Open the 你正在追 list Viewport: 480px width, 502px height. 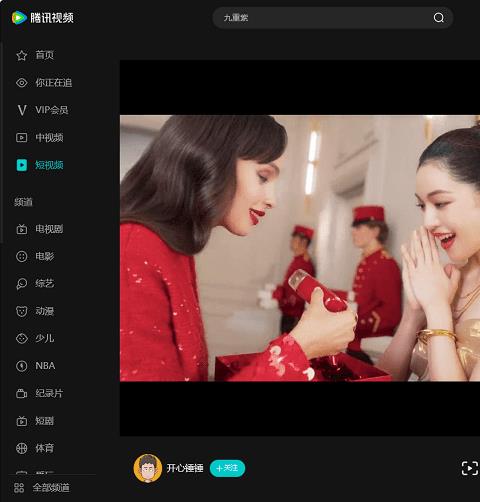54,83
